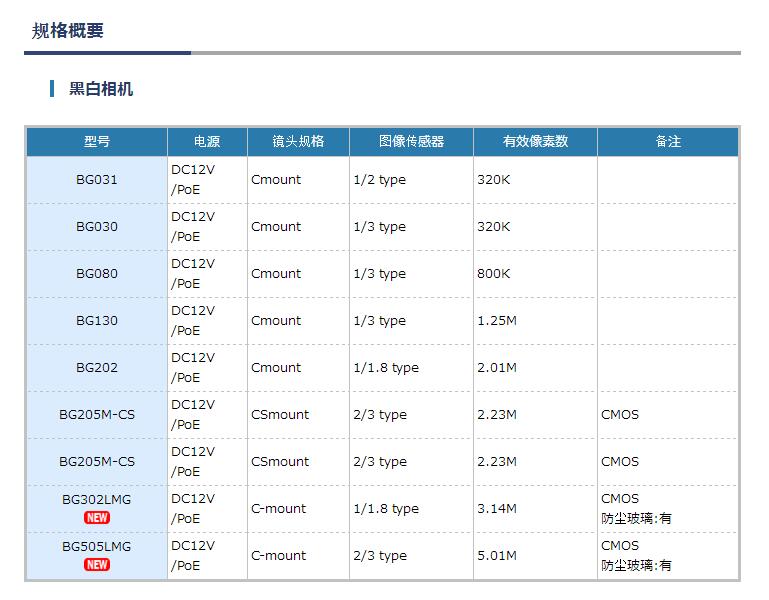769x600 pixels.
Task: Select the 有效像素数 column header
Action: coord(535,142)
